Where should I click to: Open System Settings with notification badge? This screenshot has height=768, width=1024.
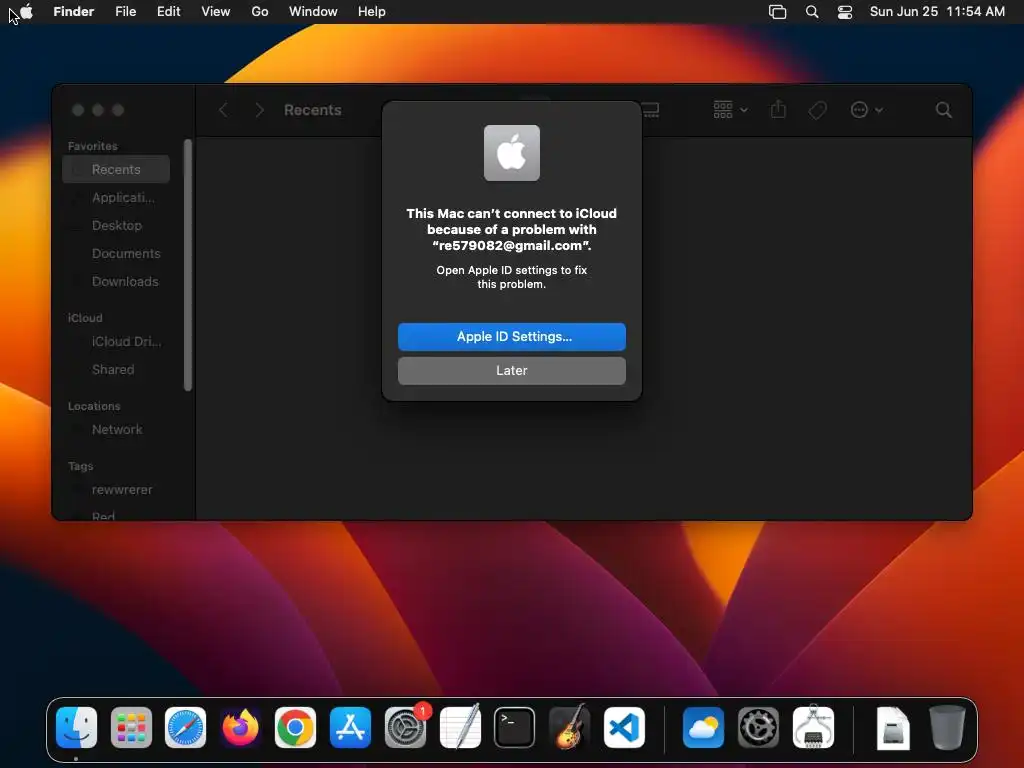pyautogui.click(x=406, y=728)
